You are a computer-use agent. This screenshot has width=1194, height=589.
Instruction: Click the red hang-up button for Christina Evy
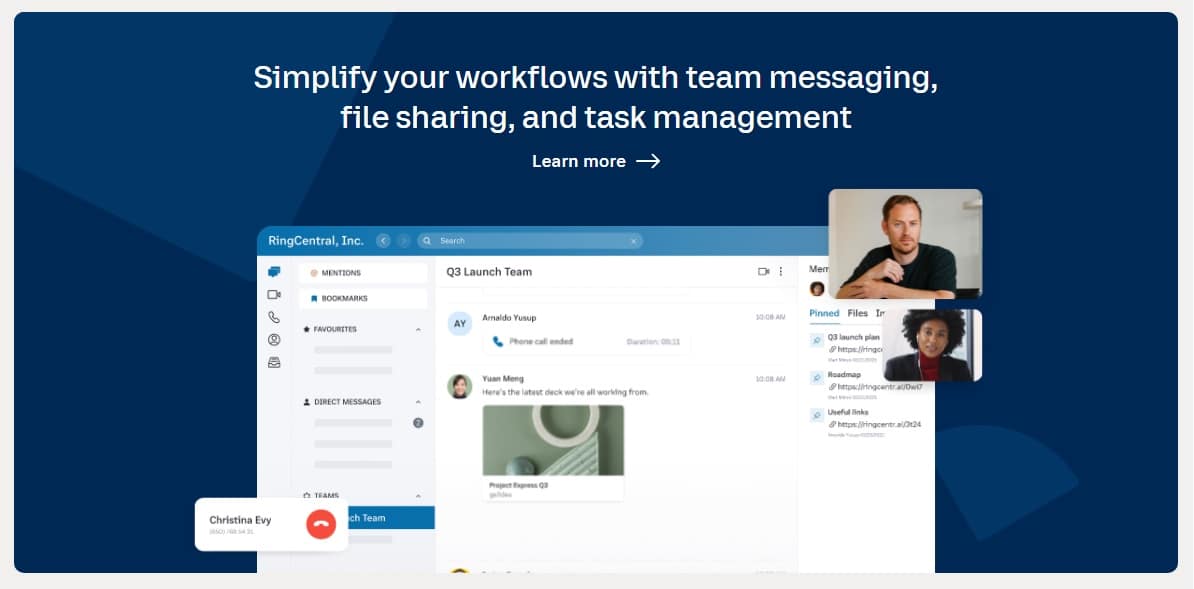tap(321, 524)
